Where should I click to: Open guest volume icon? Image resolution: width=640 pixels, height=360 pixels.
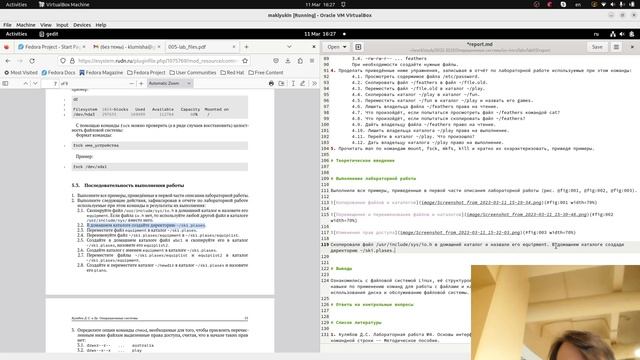click(622, 34)
